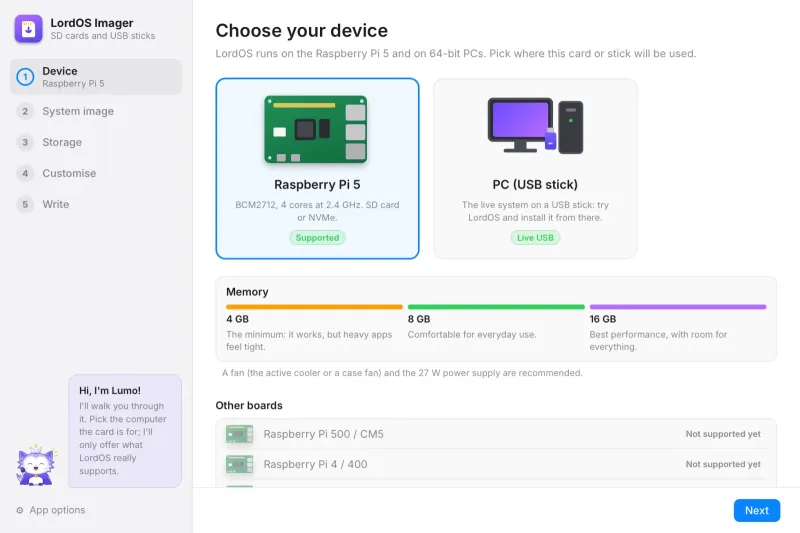
Task: Open the Write step
Action: pyautogui.click(x=96, y=205)
